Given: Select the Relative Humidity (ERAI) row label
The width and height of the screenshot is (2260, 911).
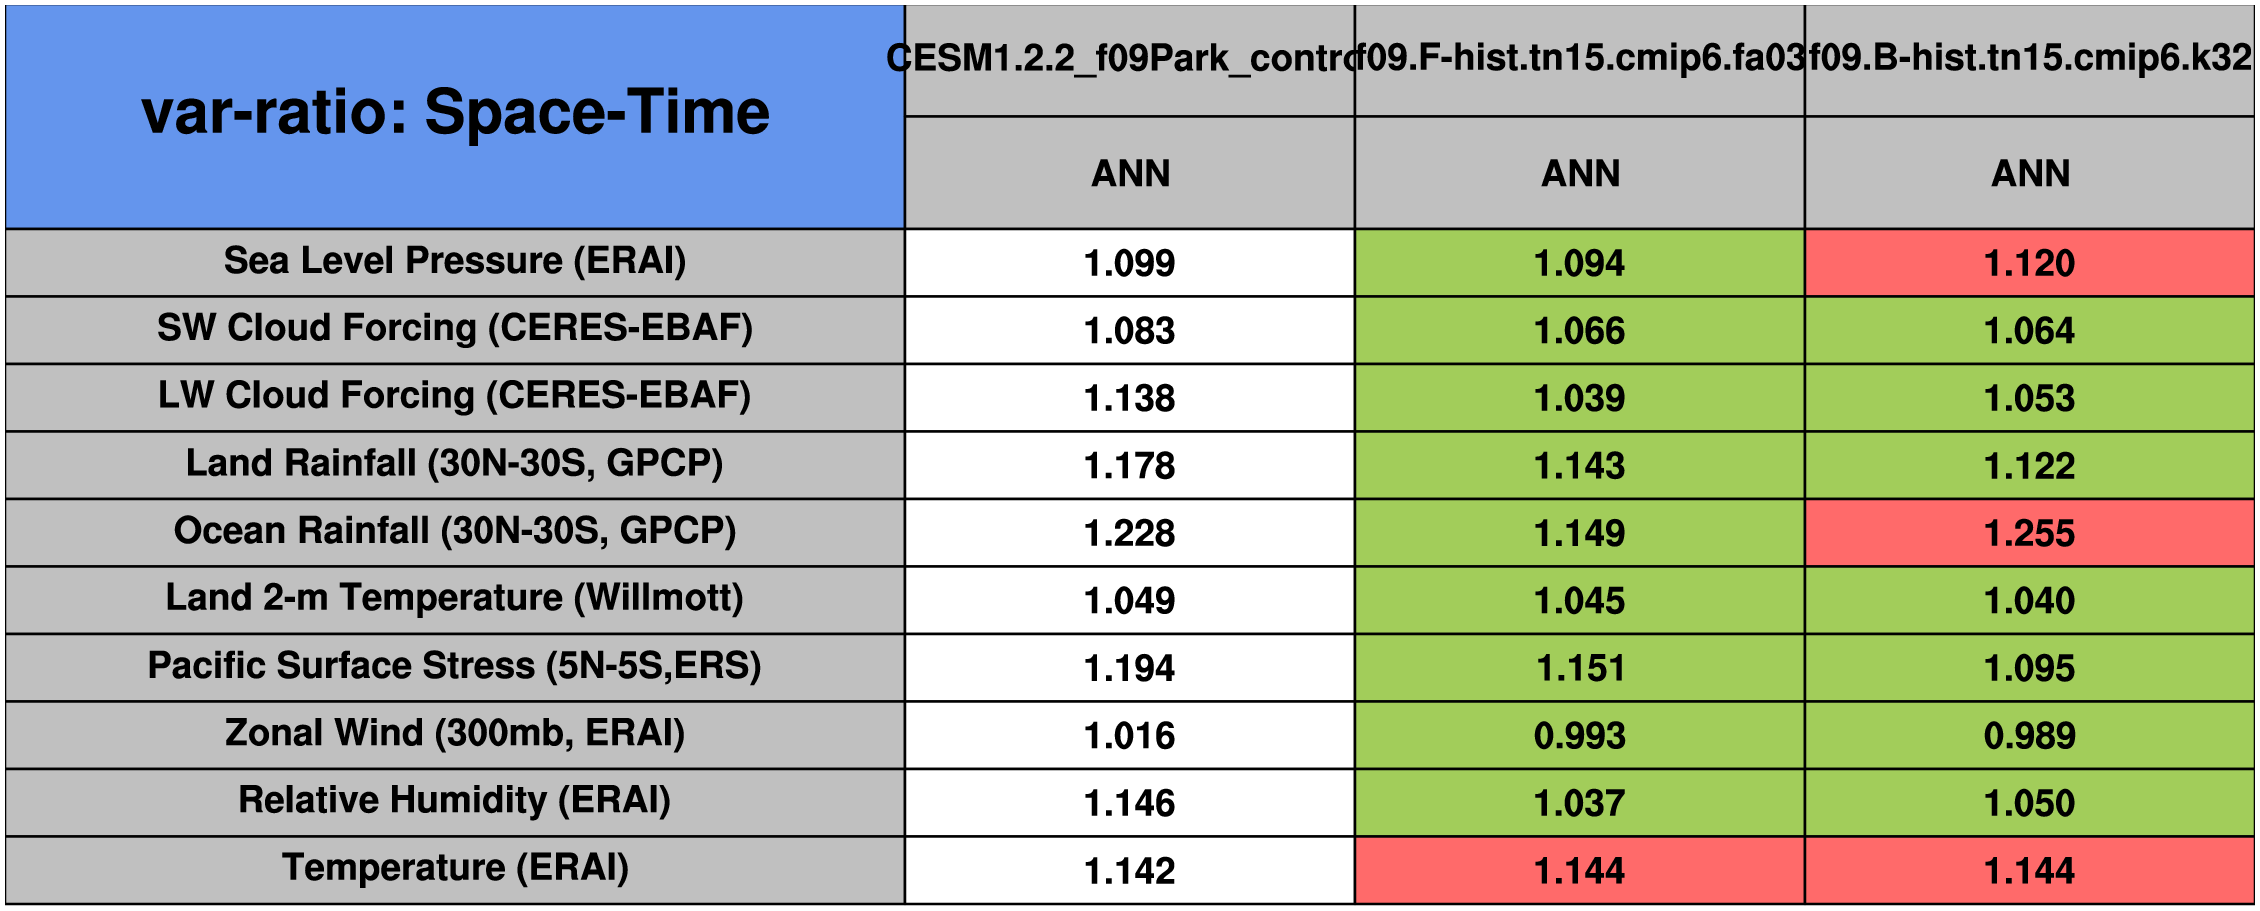Looking at the screenshot, I should click(455, 801).
